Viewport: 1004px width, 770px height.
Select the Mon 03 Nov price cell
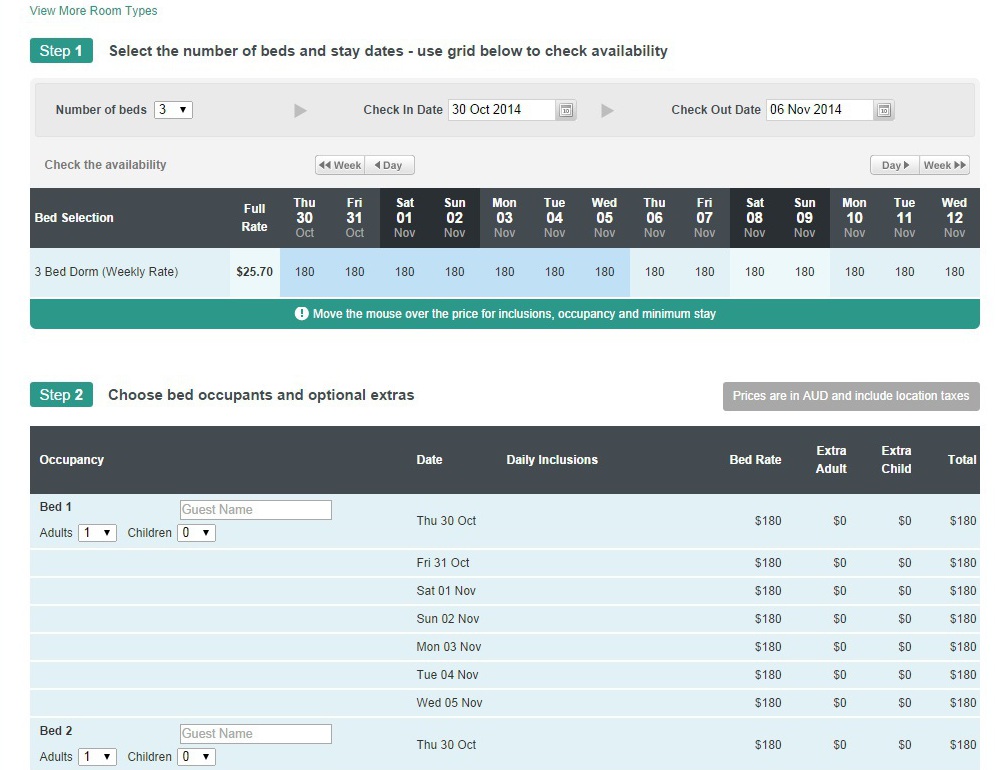505,272
